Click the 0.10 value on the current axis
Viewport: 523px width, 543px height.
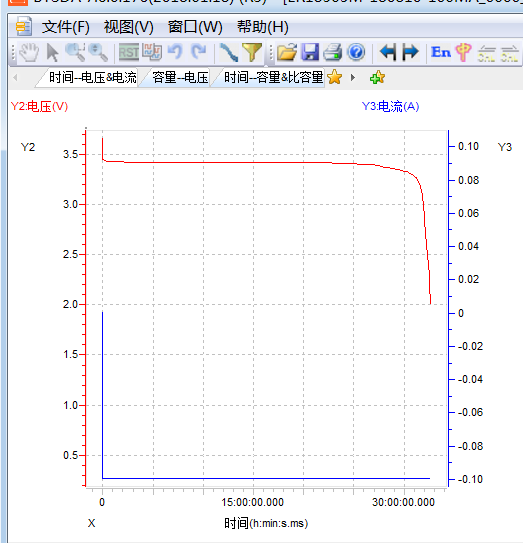pyautogui.click(x=469, y=146)
